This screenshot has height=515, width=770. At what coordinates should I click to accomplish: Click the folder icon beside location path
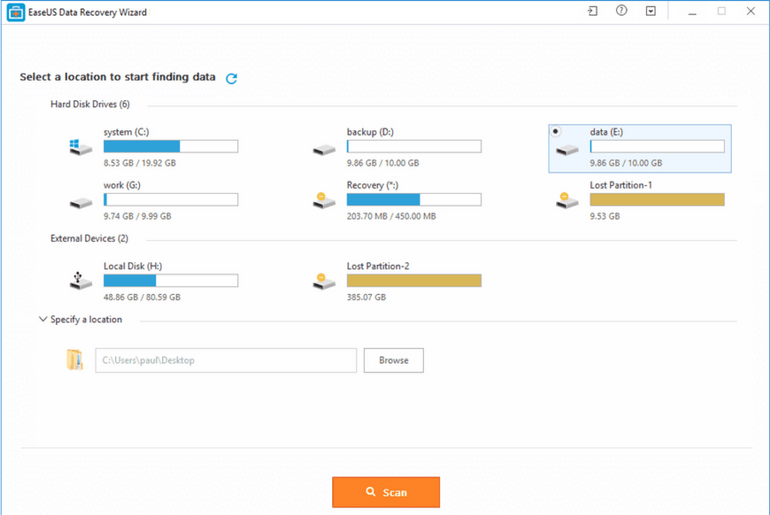pos(75,360)
